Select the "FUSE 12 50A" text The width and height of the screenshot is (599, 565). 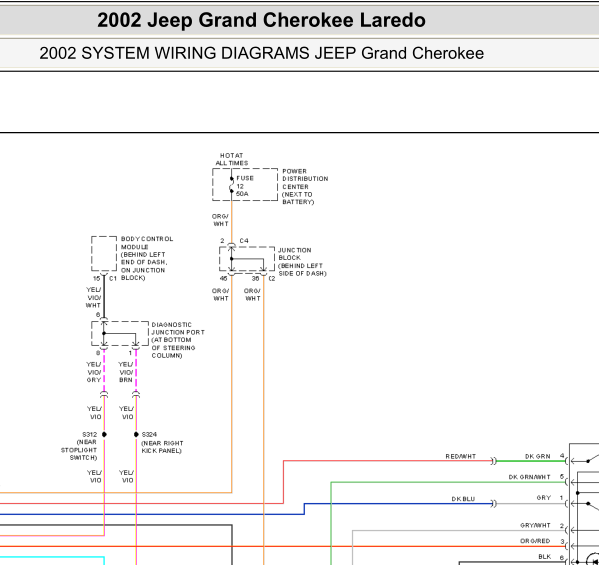coord(244,186)
